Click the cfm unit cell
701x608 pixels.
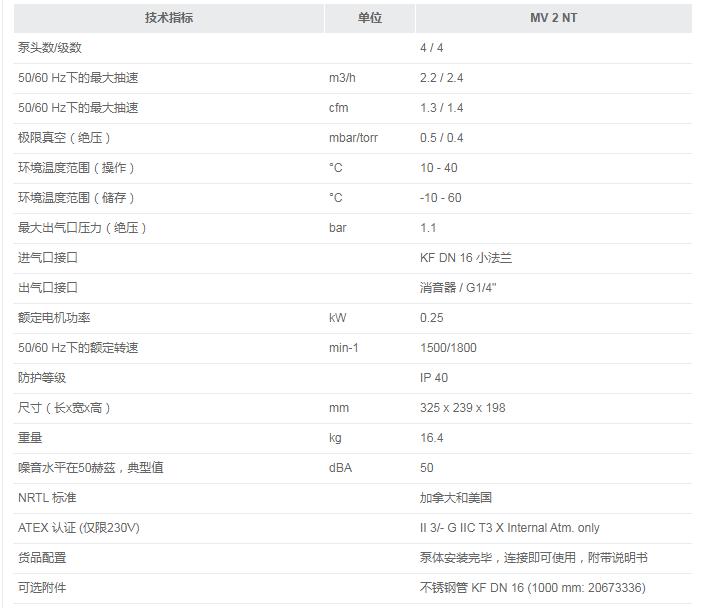[x=338, y=108]
